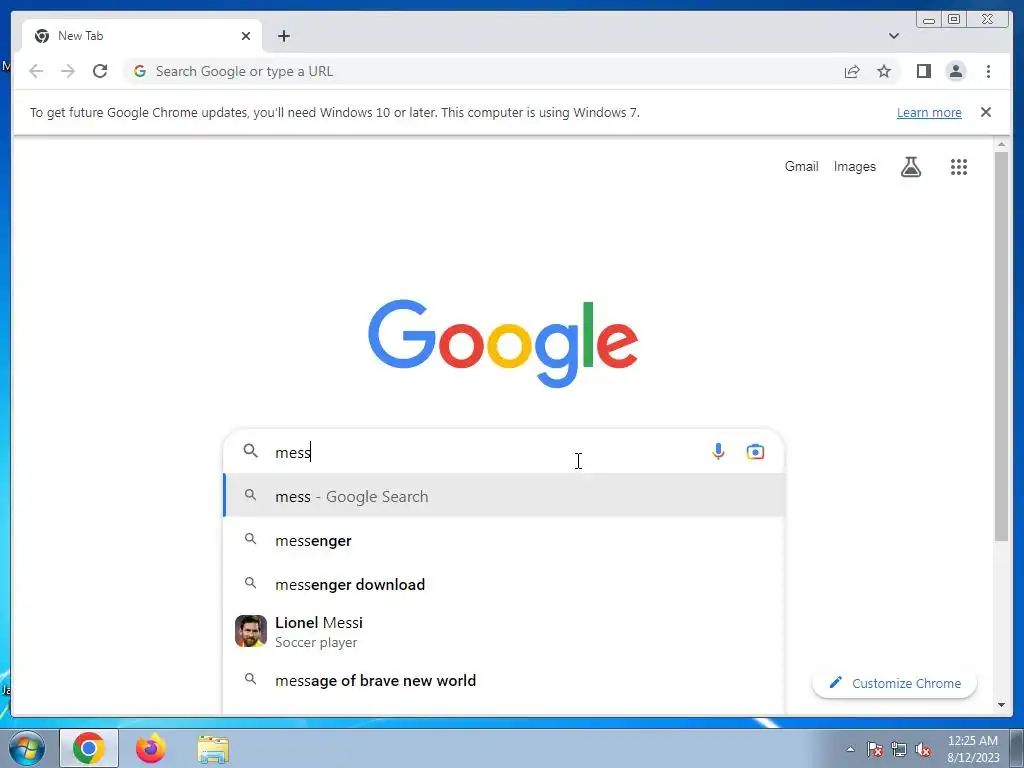The height and width of the screenshot is (768, 1024).
Task: Open the Google apps grid
Action: point(958,167)
